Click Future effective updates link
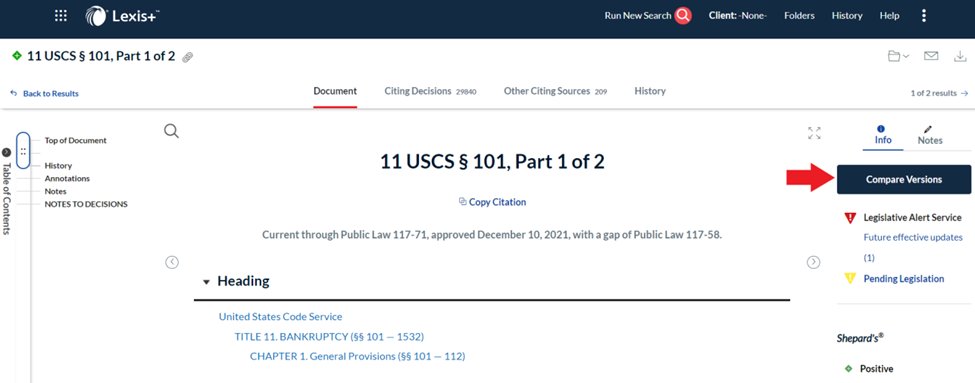Viewport: 975px width, 383px height. tap(913, 247)
